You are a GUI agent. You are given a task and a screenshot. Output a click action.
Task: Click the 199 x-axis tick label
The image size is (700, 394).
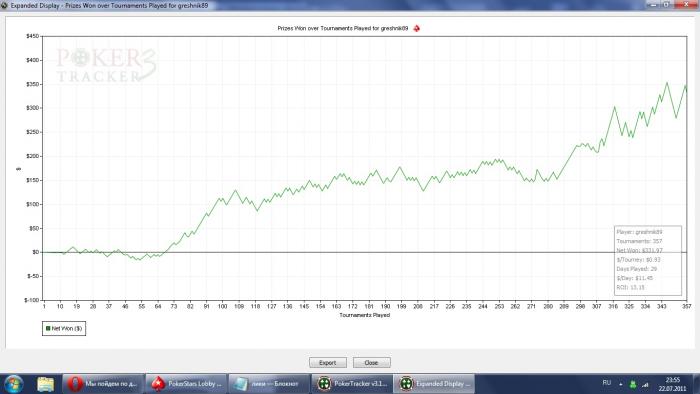pos(401,307)
